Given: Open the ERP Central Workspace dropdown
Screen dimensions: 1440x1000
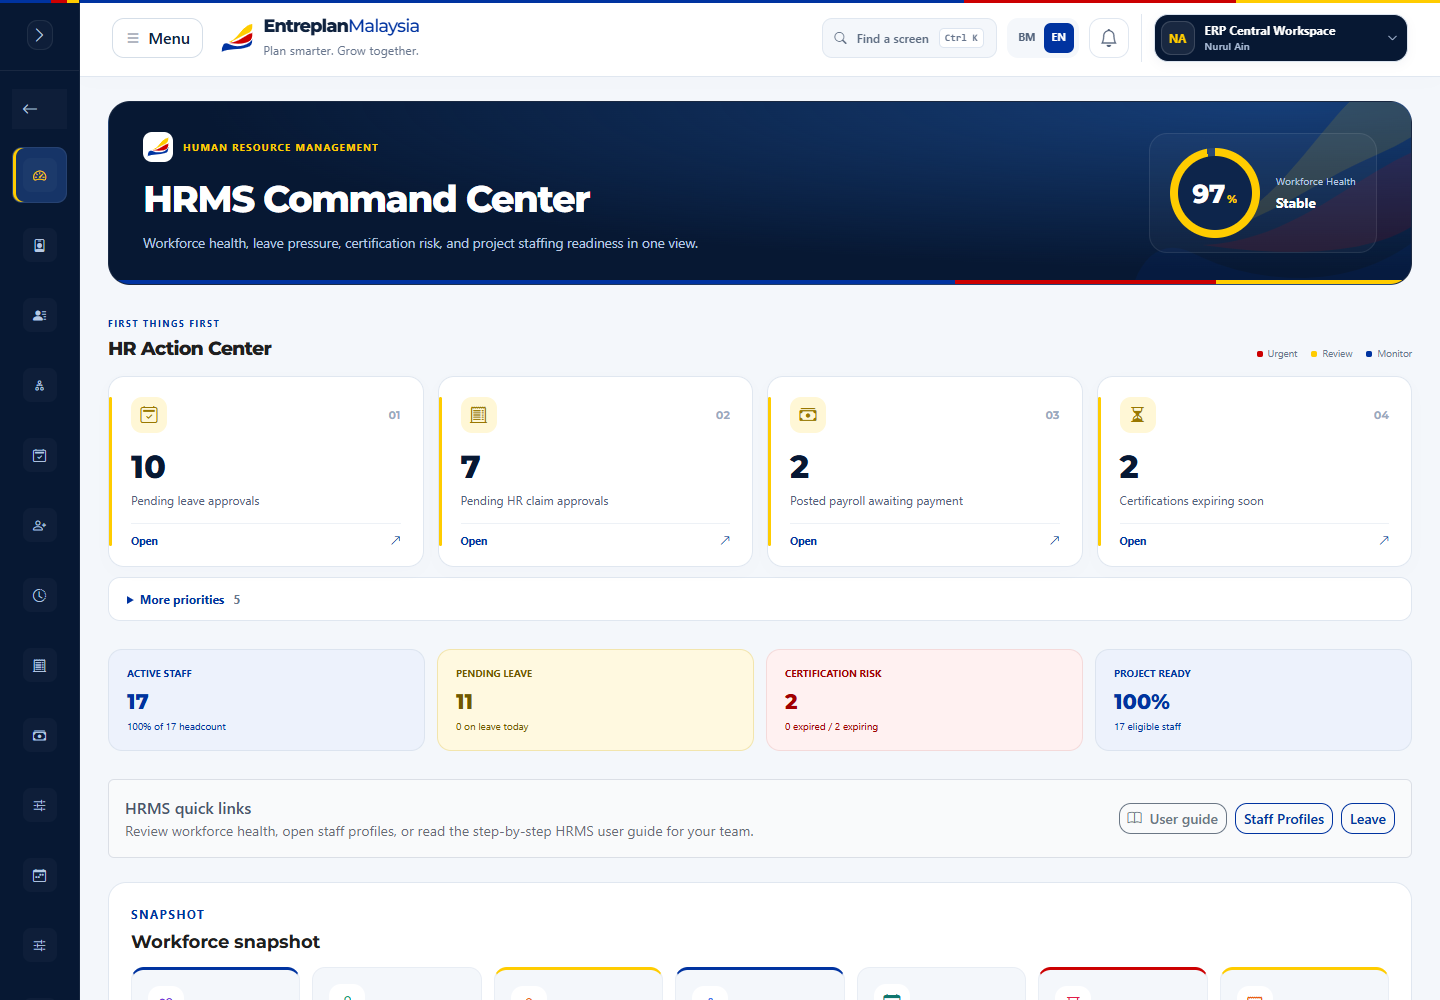Looking at the screenshot, I should 1281,38.
